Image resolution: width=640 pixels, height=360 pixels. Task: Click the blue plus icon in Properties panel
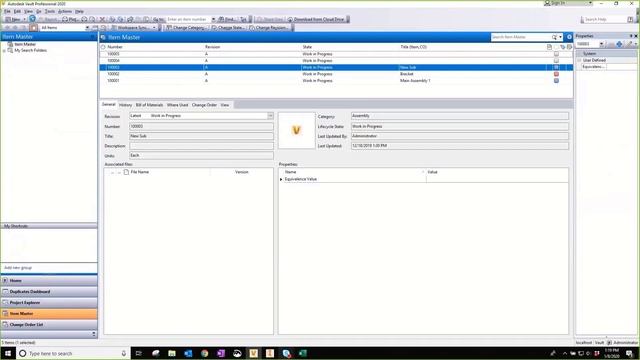click(x=619, y=44)
